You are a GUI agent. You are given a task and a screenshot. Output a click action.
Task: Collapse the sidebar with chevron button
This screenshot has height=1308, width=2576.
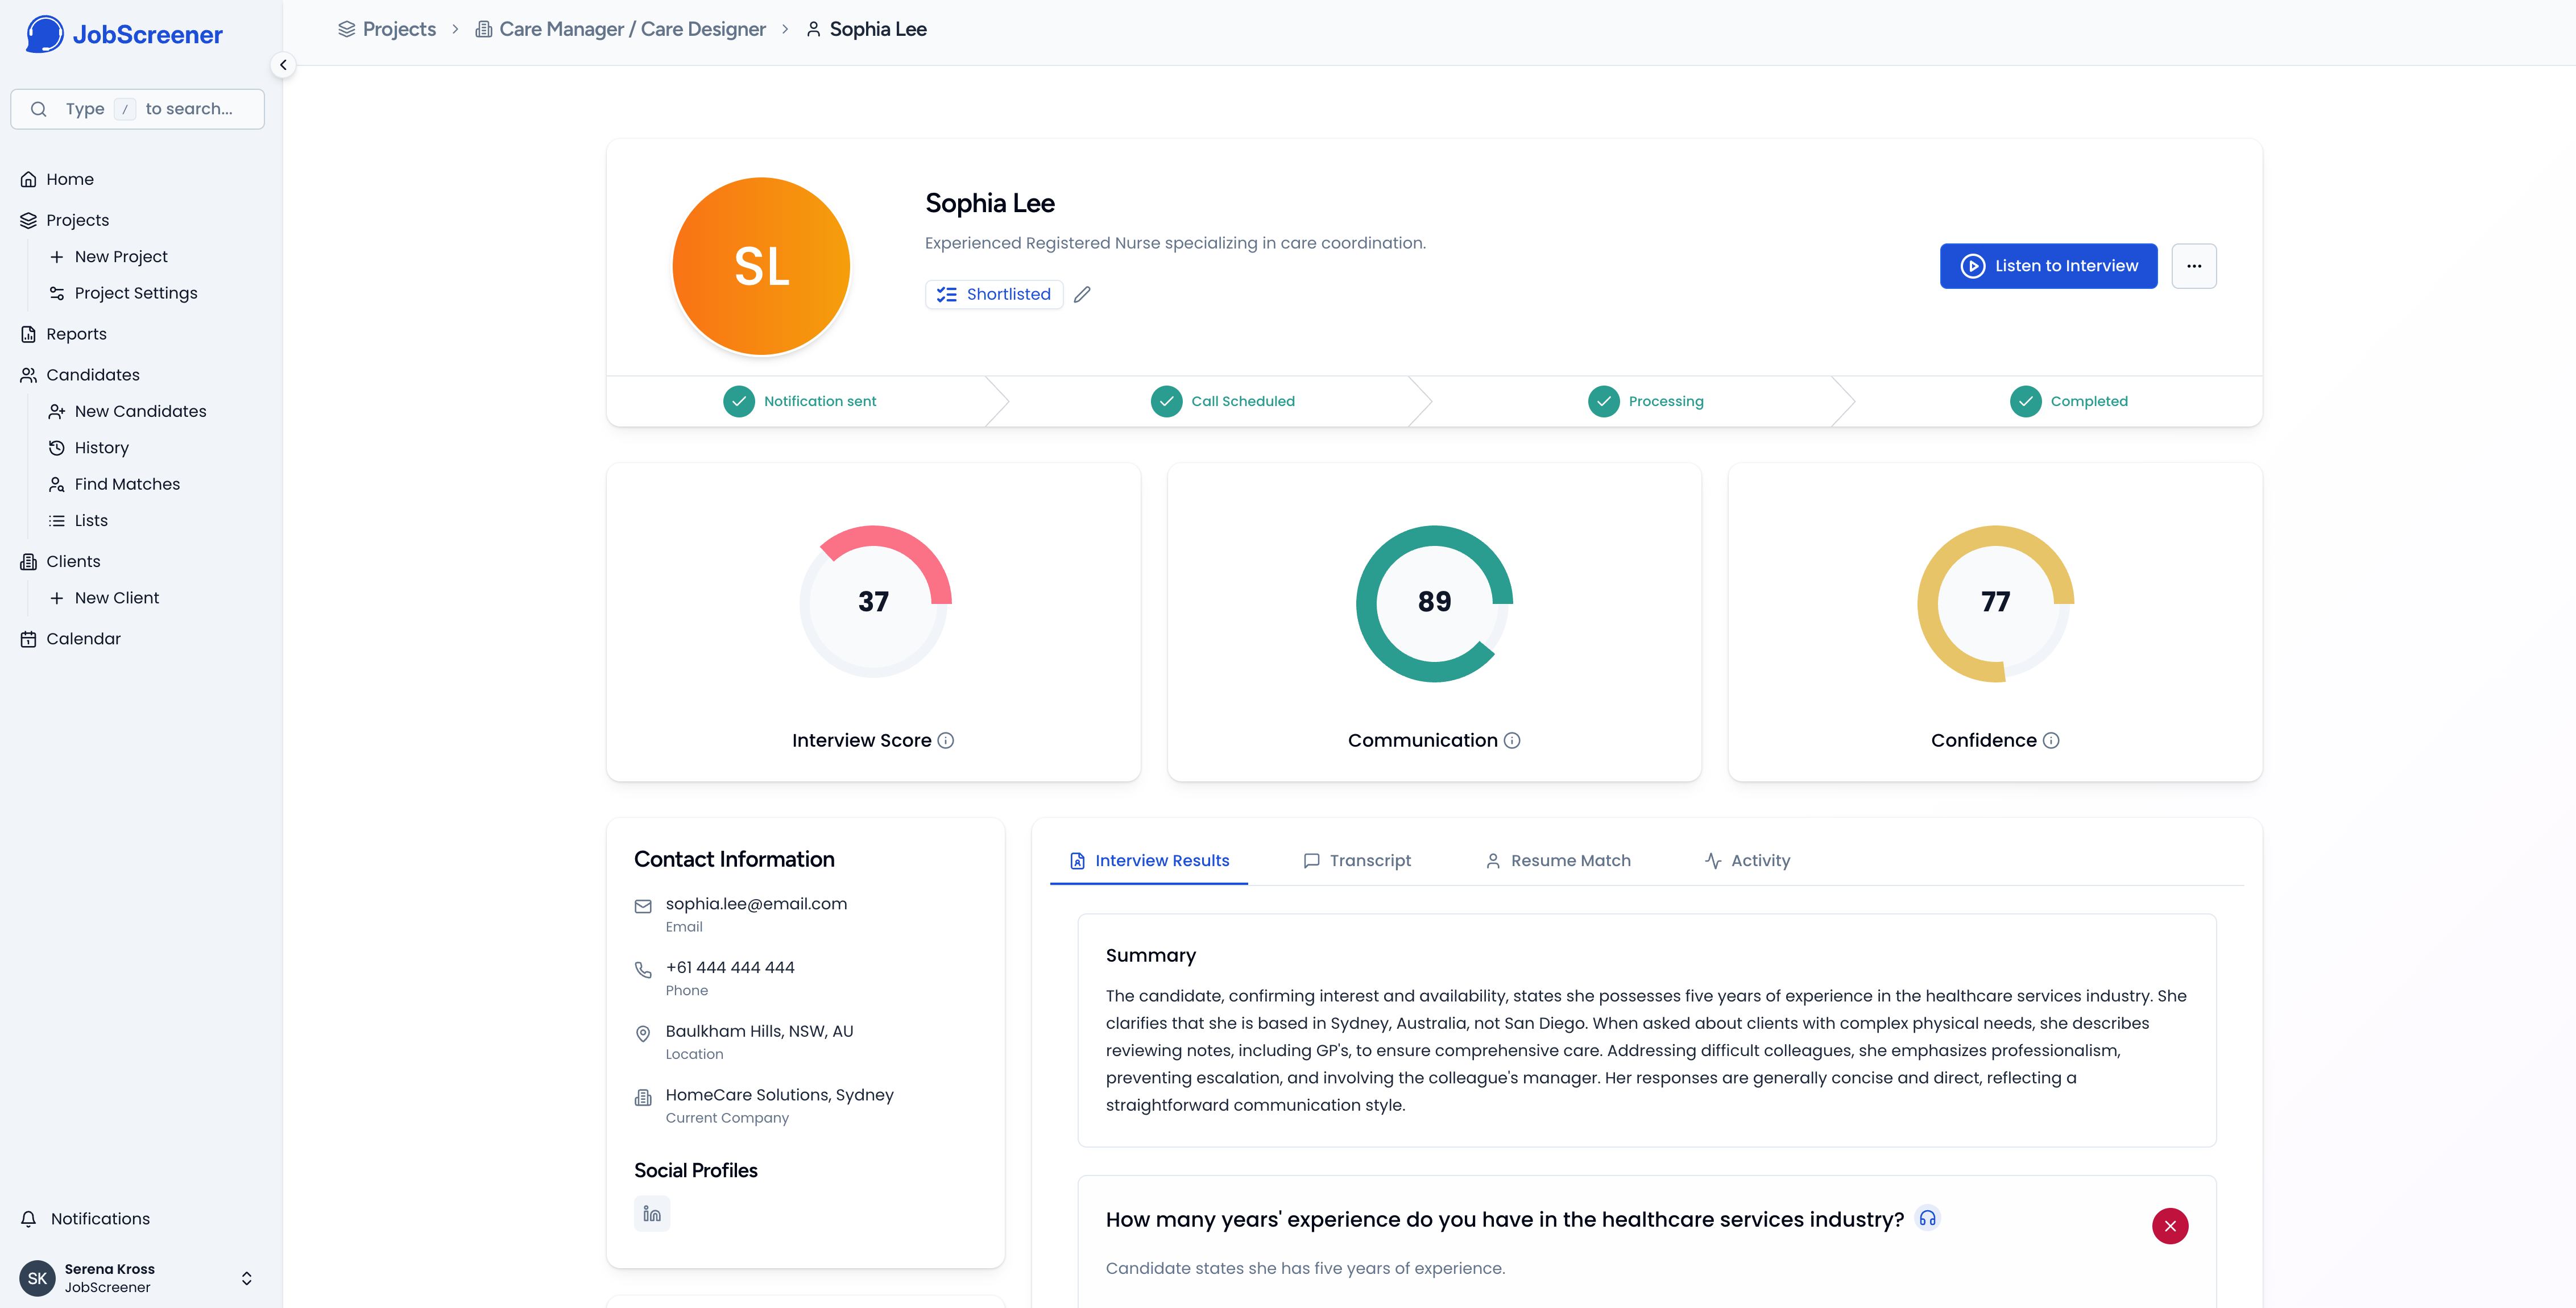point(283,65)
